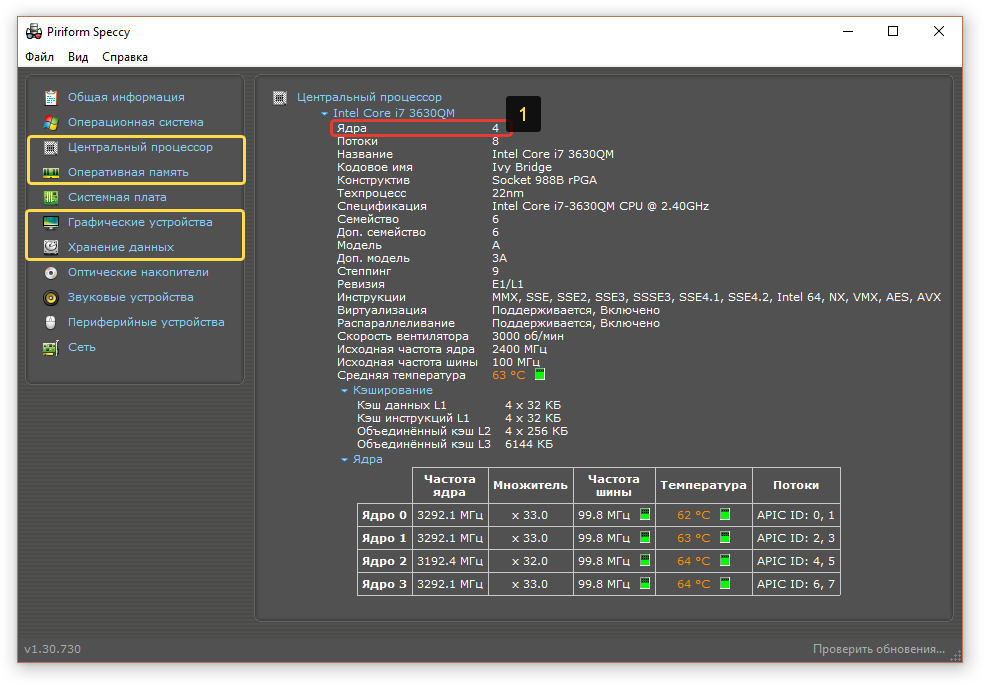Click the Проверить обновления link

879,649
